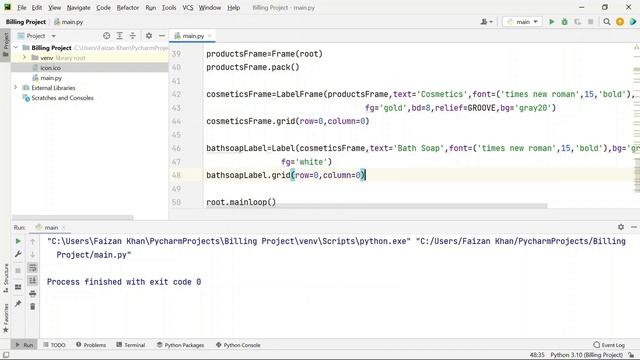Screen dimensions: 640x360
Task: Collapse the Billing Project root folder
Action: (16, 48)
